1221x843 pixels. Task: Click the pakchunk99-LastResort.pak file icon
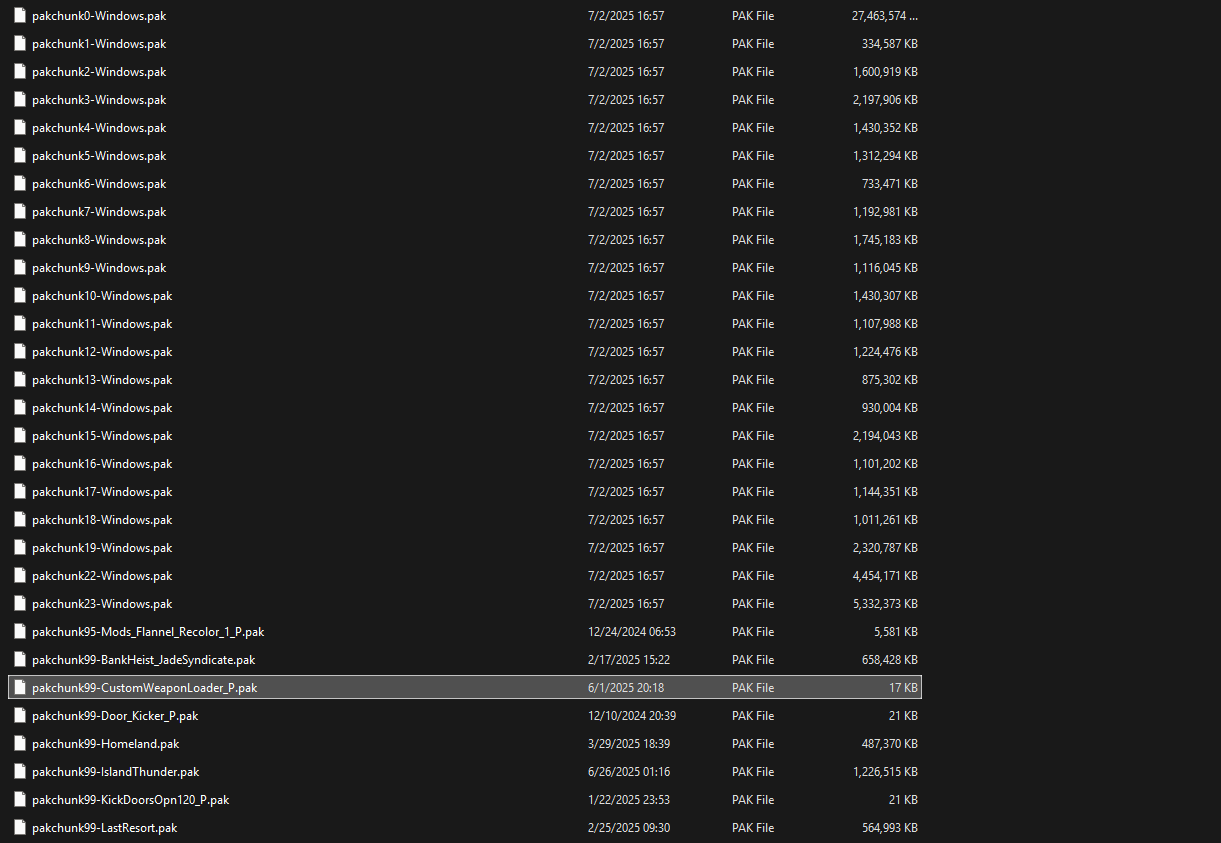click(19, 828)
